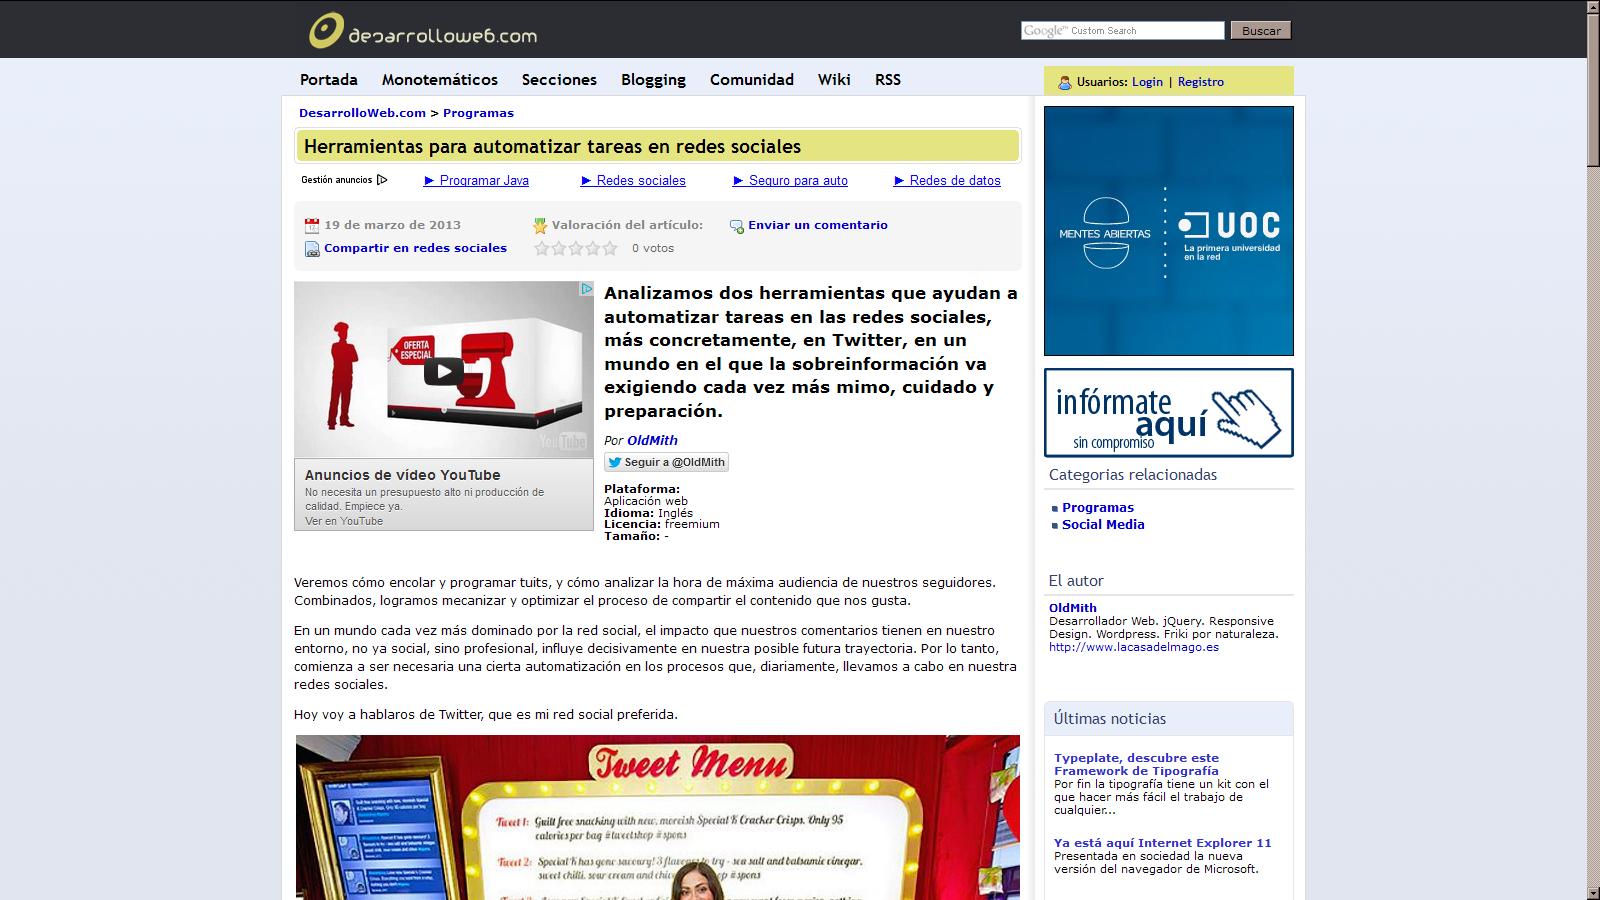Click Ver en YouTube link
The image size is (1600, 900).
[344, 521]
